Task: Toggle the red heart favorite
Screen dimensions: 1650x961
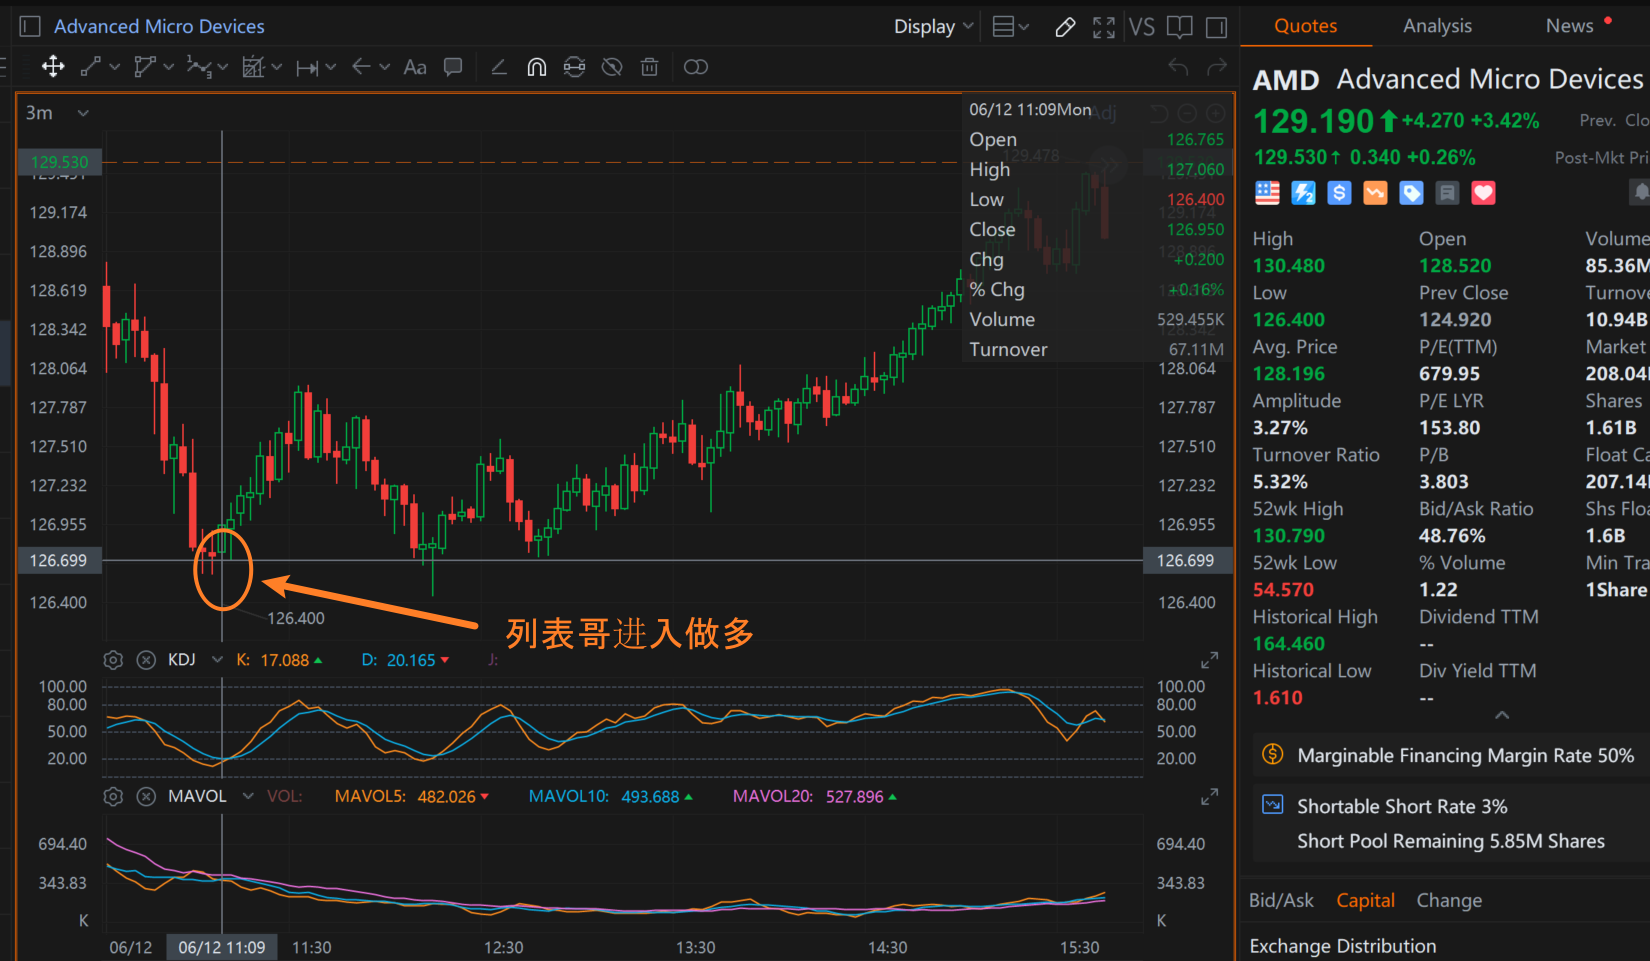Action: [x=1483, y=193]
